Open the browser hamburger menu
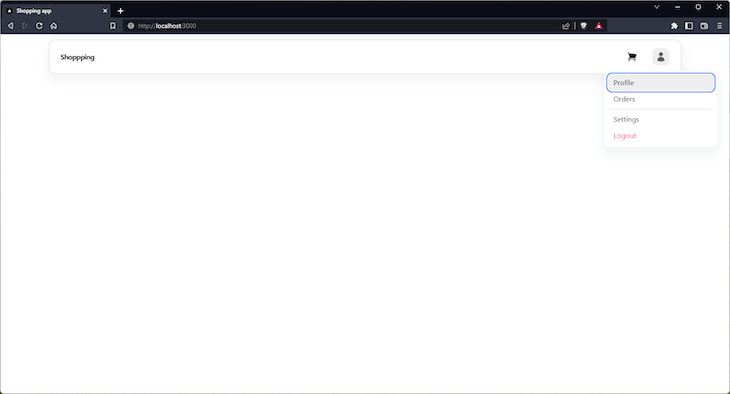Image resolution: width=730 pixels, height=394 pixels. 719,26
